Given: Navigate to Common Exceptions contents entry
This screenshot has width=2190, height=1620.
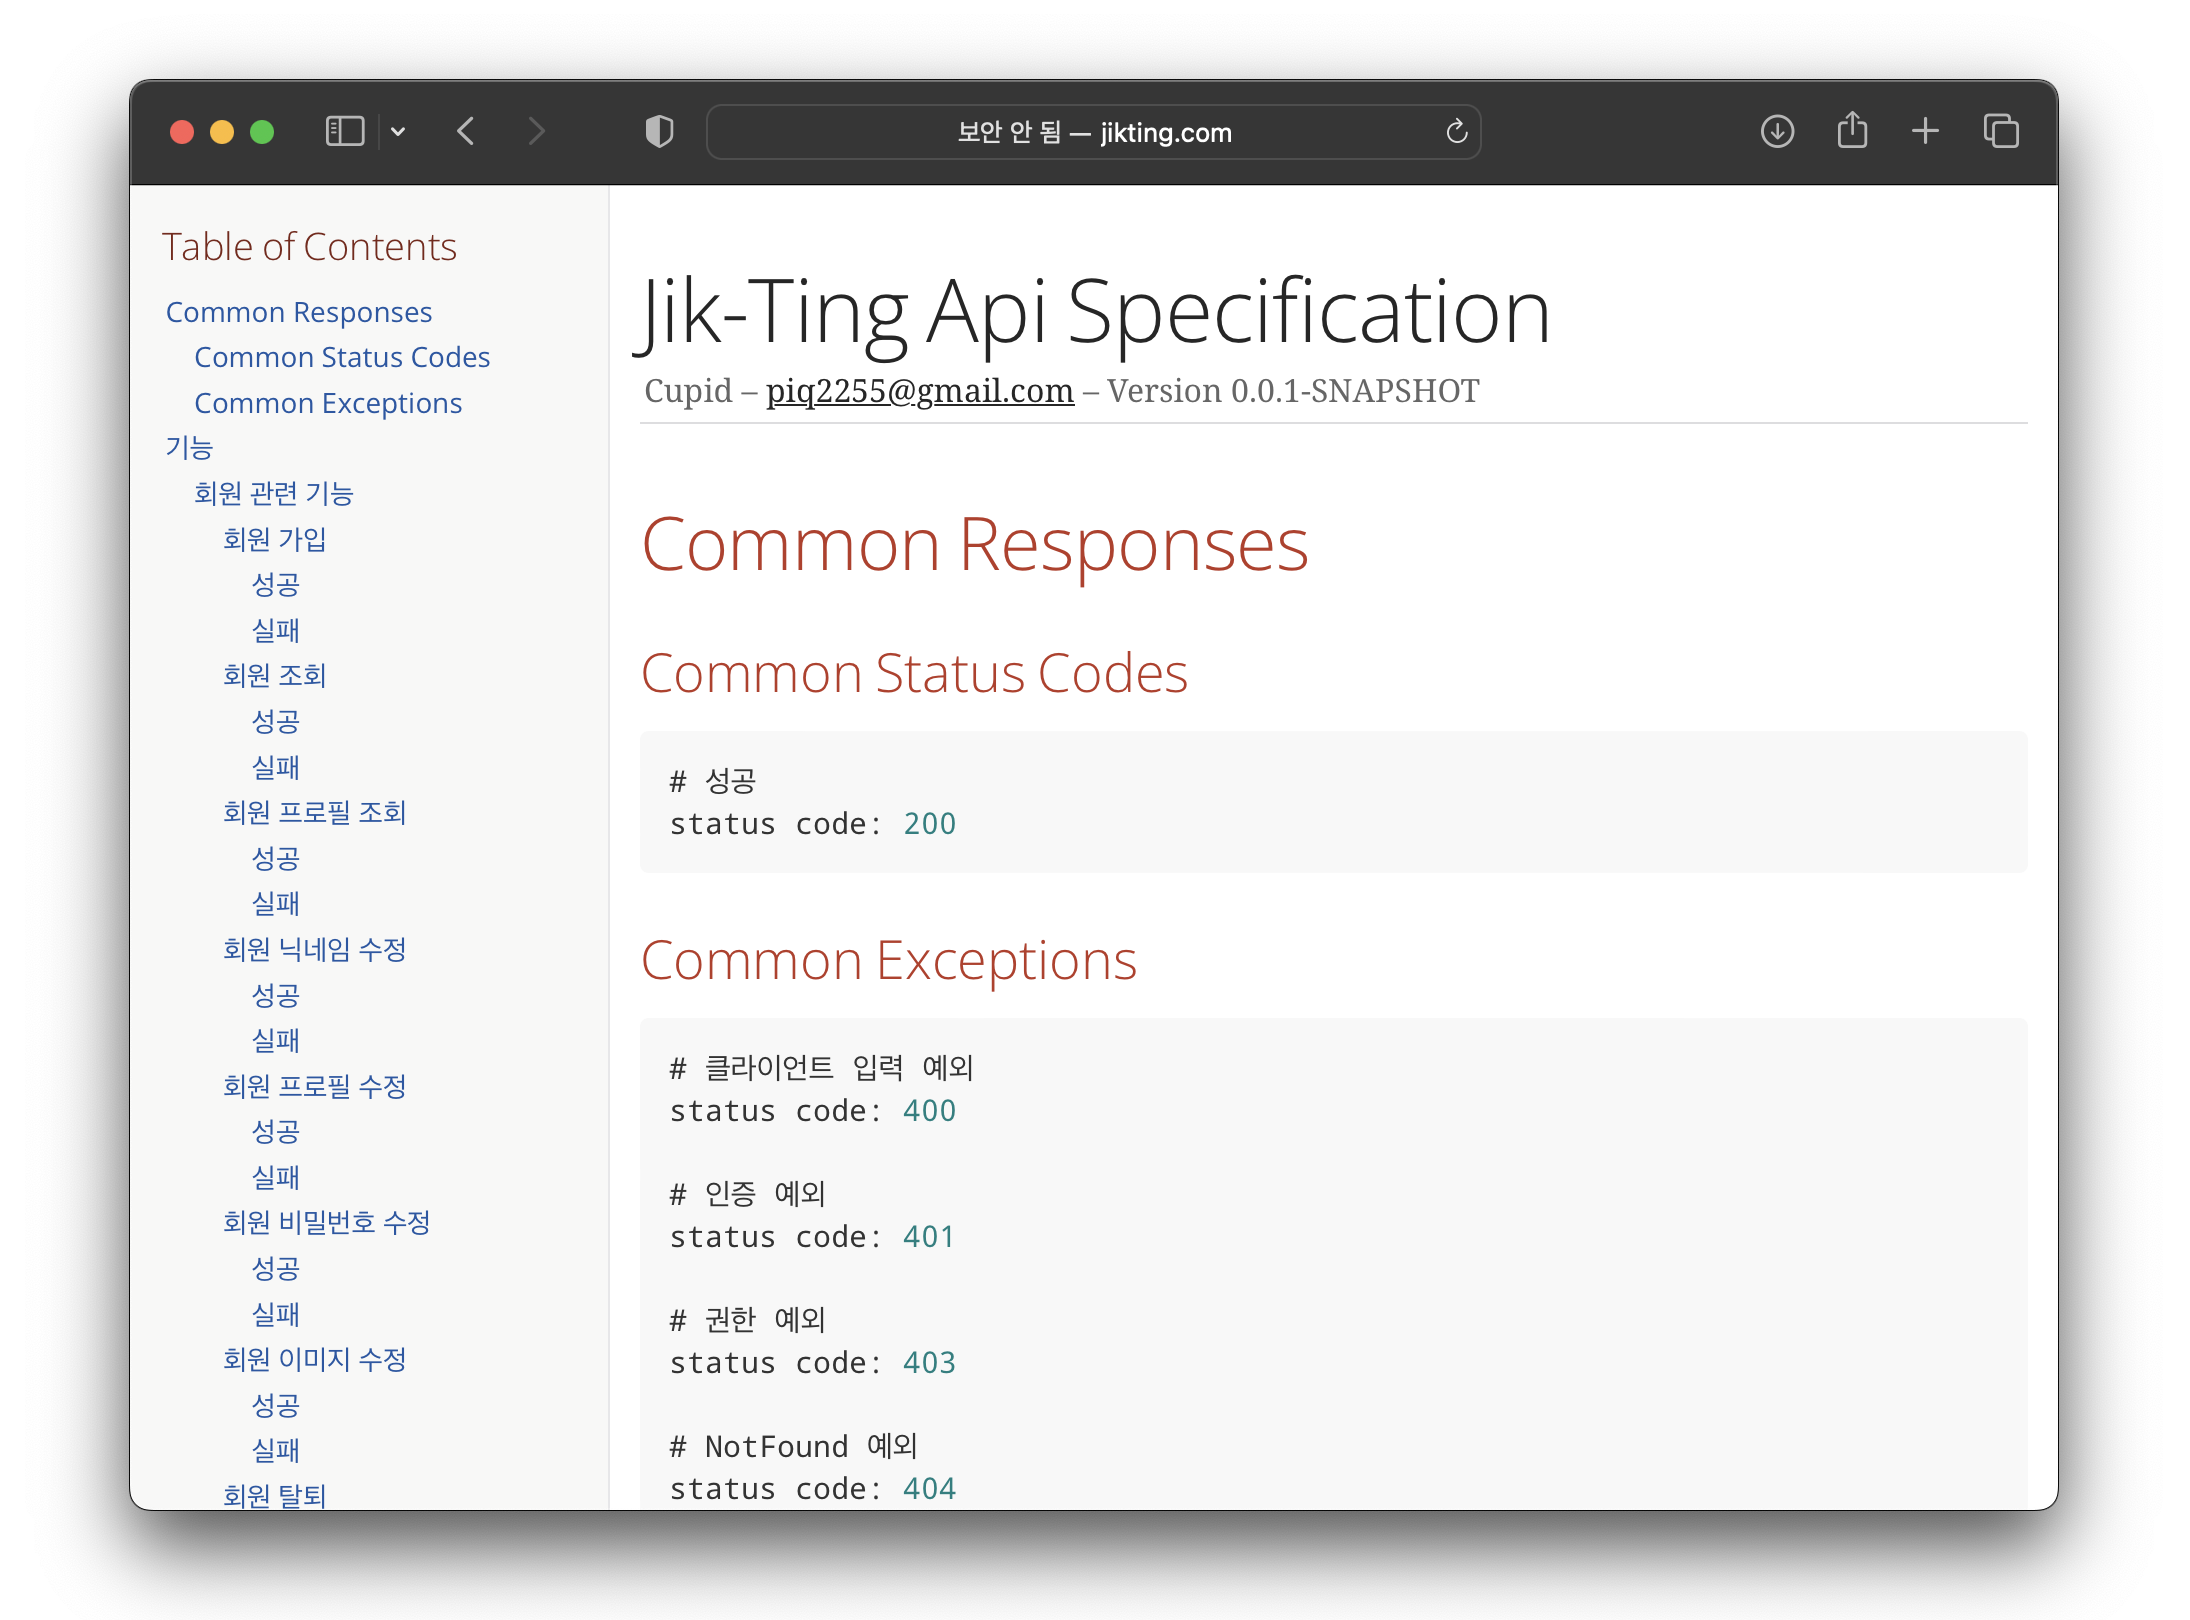Looking at the screenshot, I should point(328,403).
